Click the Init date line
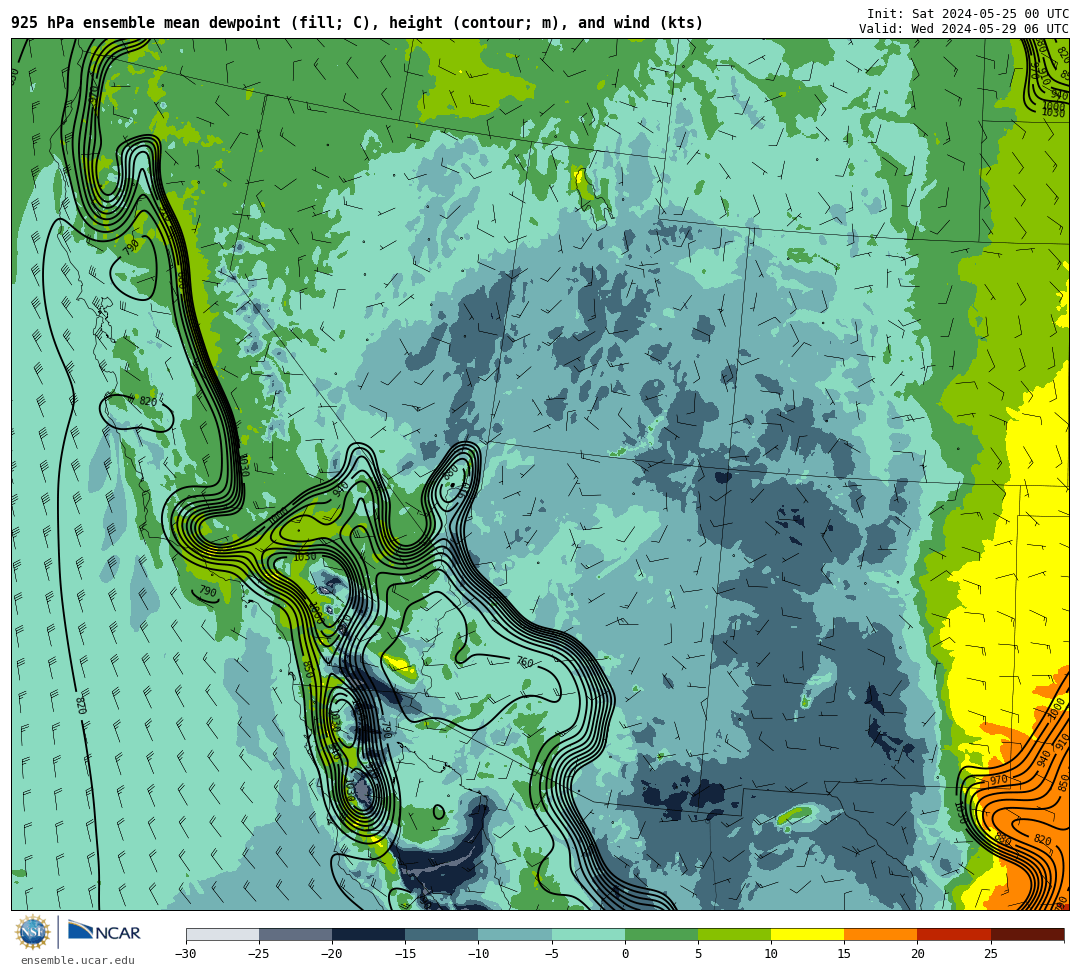The image size is (1080, 973). pyautogui.click(x=968, y=14)
